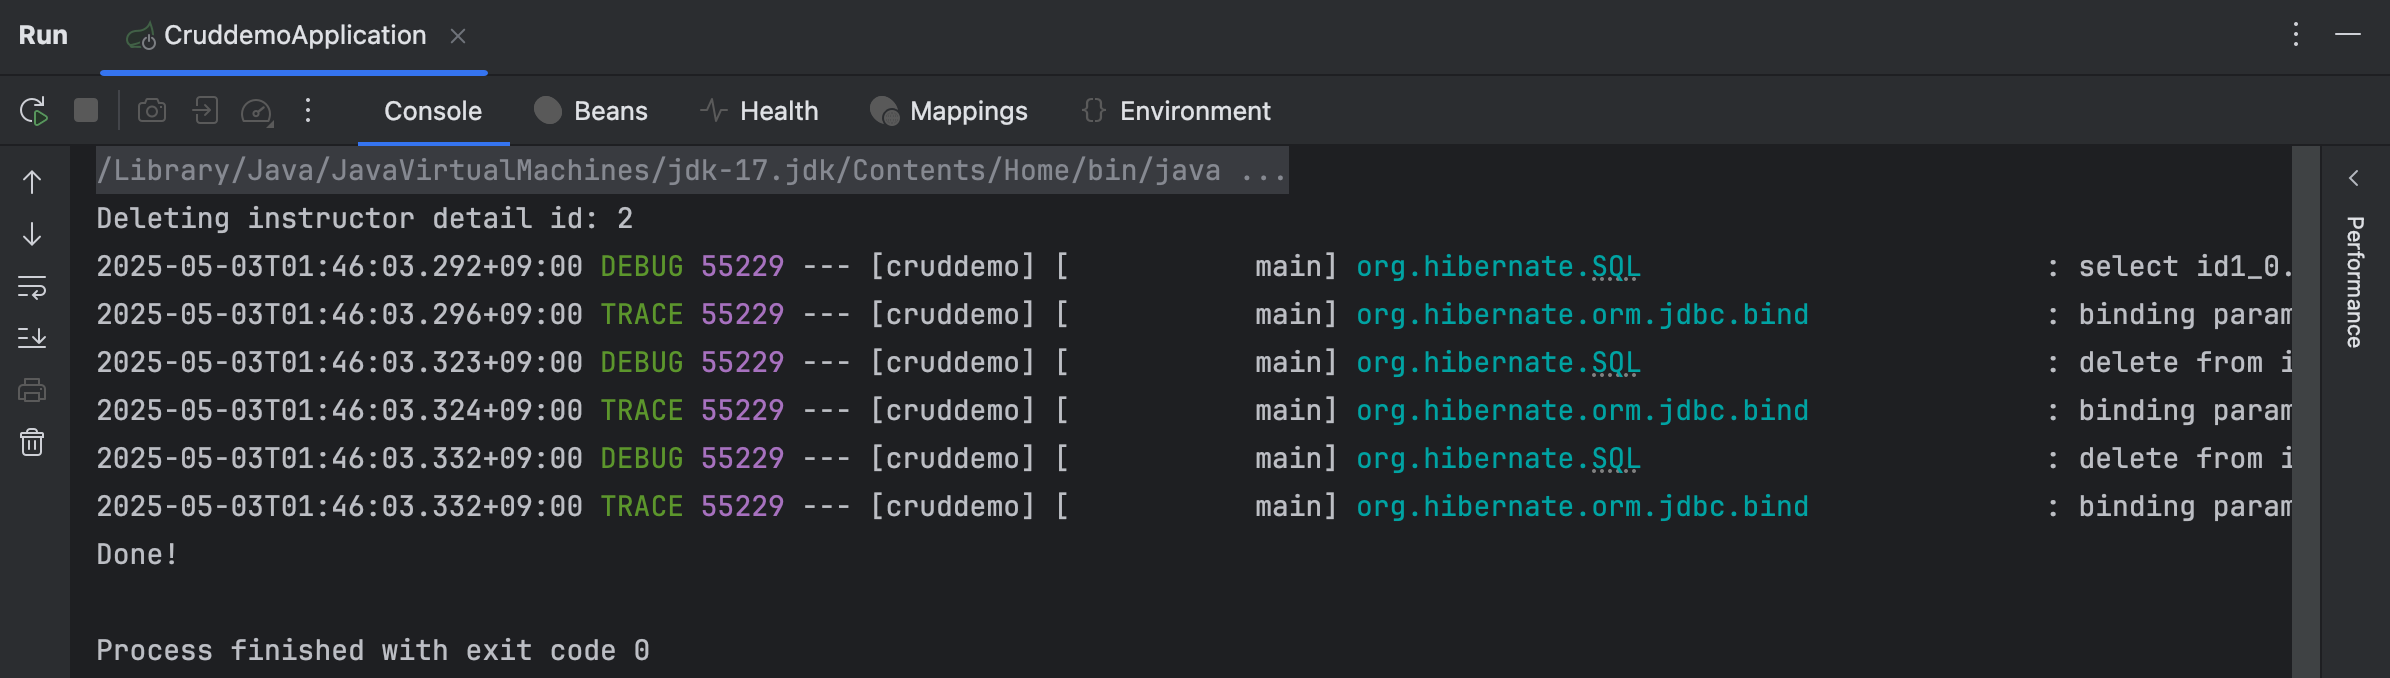Click the down arrow stack trace icon
The height and width of the screenshot is (678, 2390).
click(x=32, y=234)
